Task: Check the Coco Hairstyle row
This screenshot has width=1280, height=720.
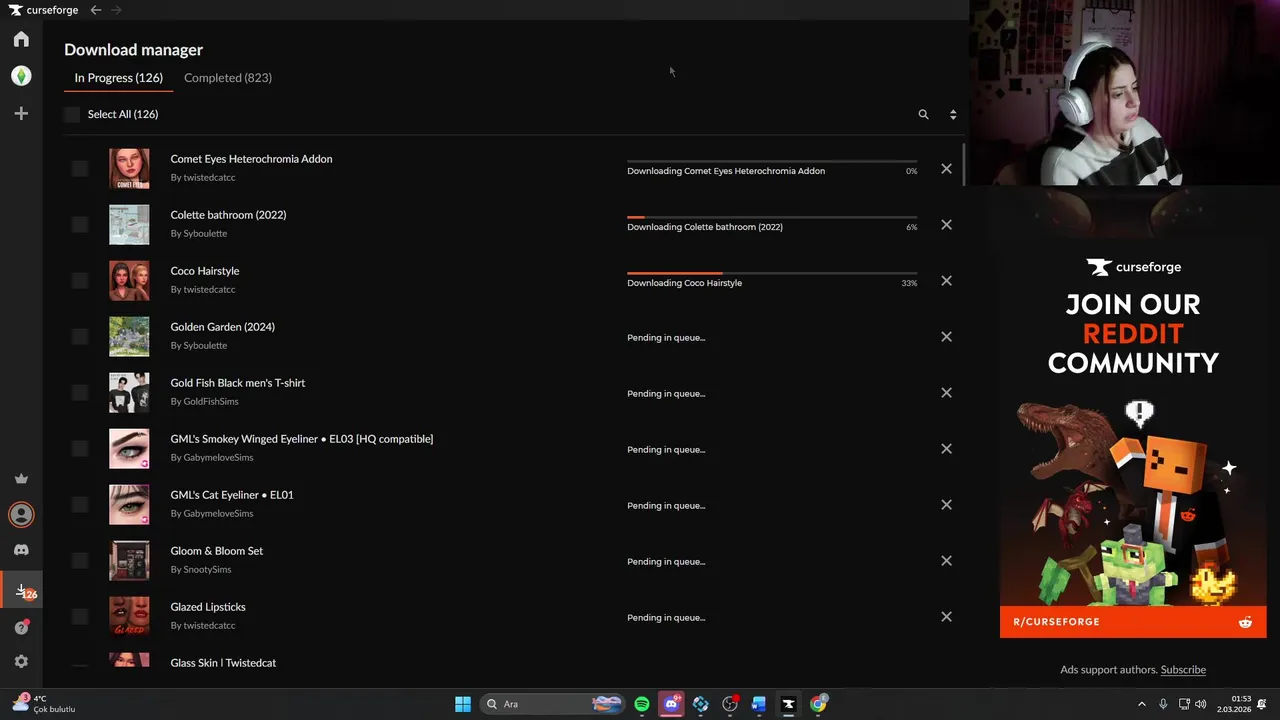Action: (80, 281)
